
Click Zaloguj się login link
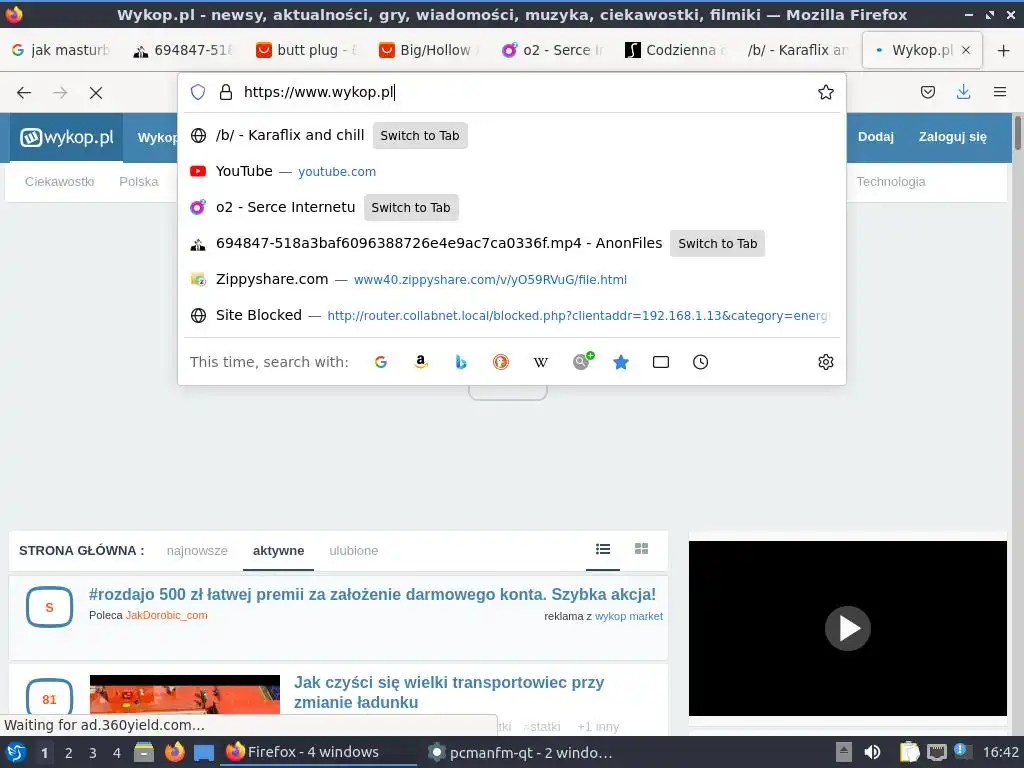point(952,136)
